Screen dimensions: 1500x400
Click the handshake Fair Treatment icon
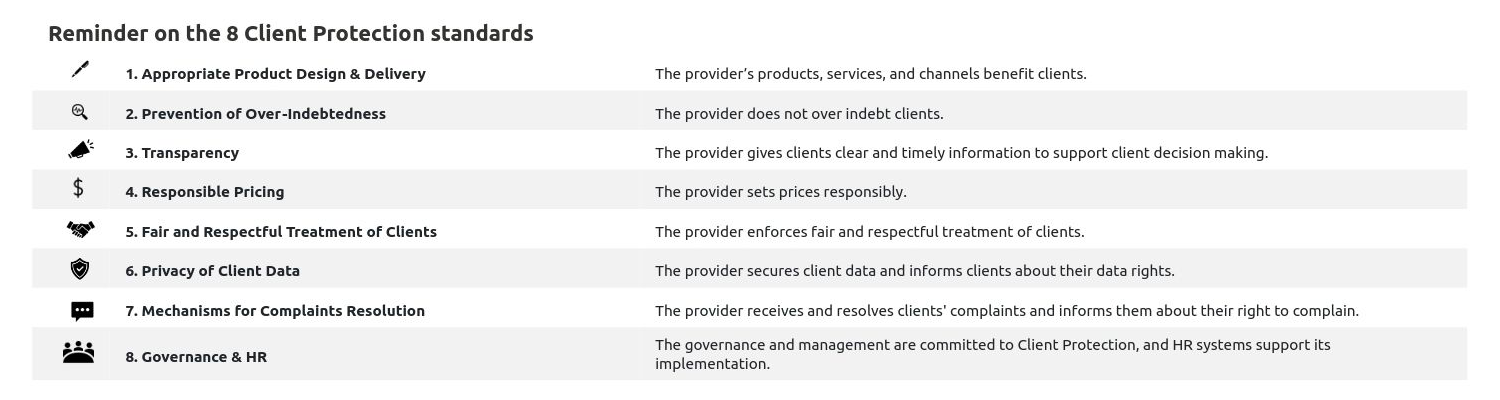pos(80,230)
